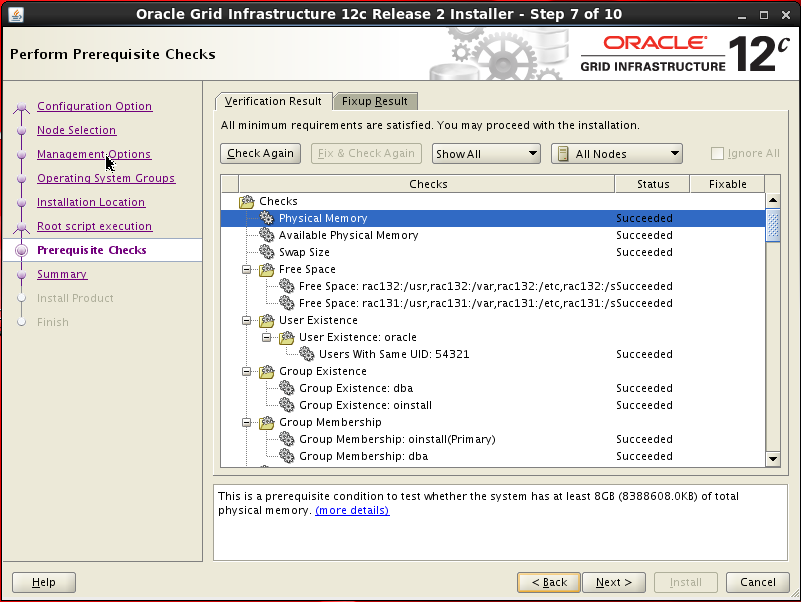Screen dimensions: 801x602
Task: Click the Group Membership folder icon
Action: 267,423
